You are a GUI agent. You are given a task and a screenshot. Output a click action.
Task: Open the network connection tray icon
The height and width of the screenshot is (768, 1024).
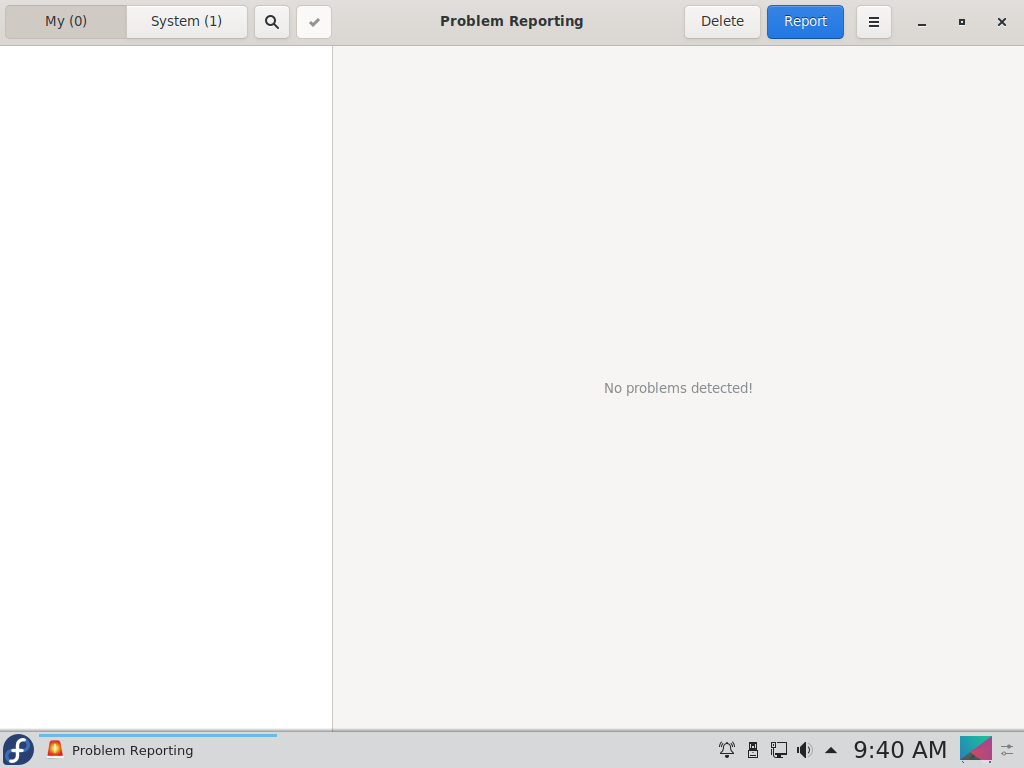(778, 750)
